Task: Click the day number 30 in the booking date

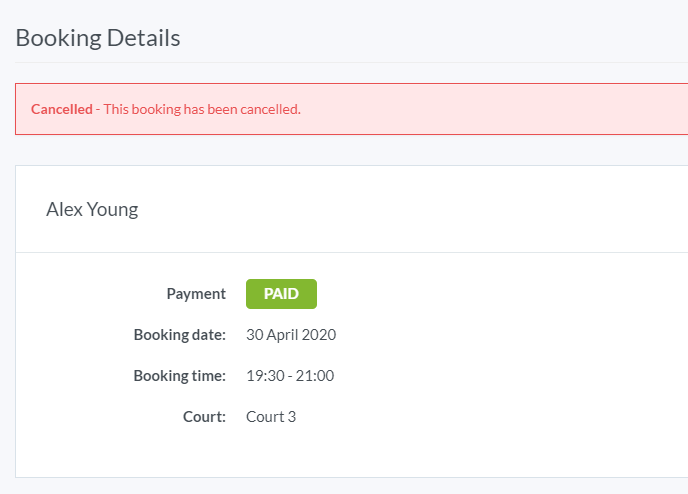Action: tap(254, 335)
